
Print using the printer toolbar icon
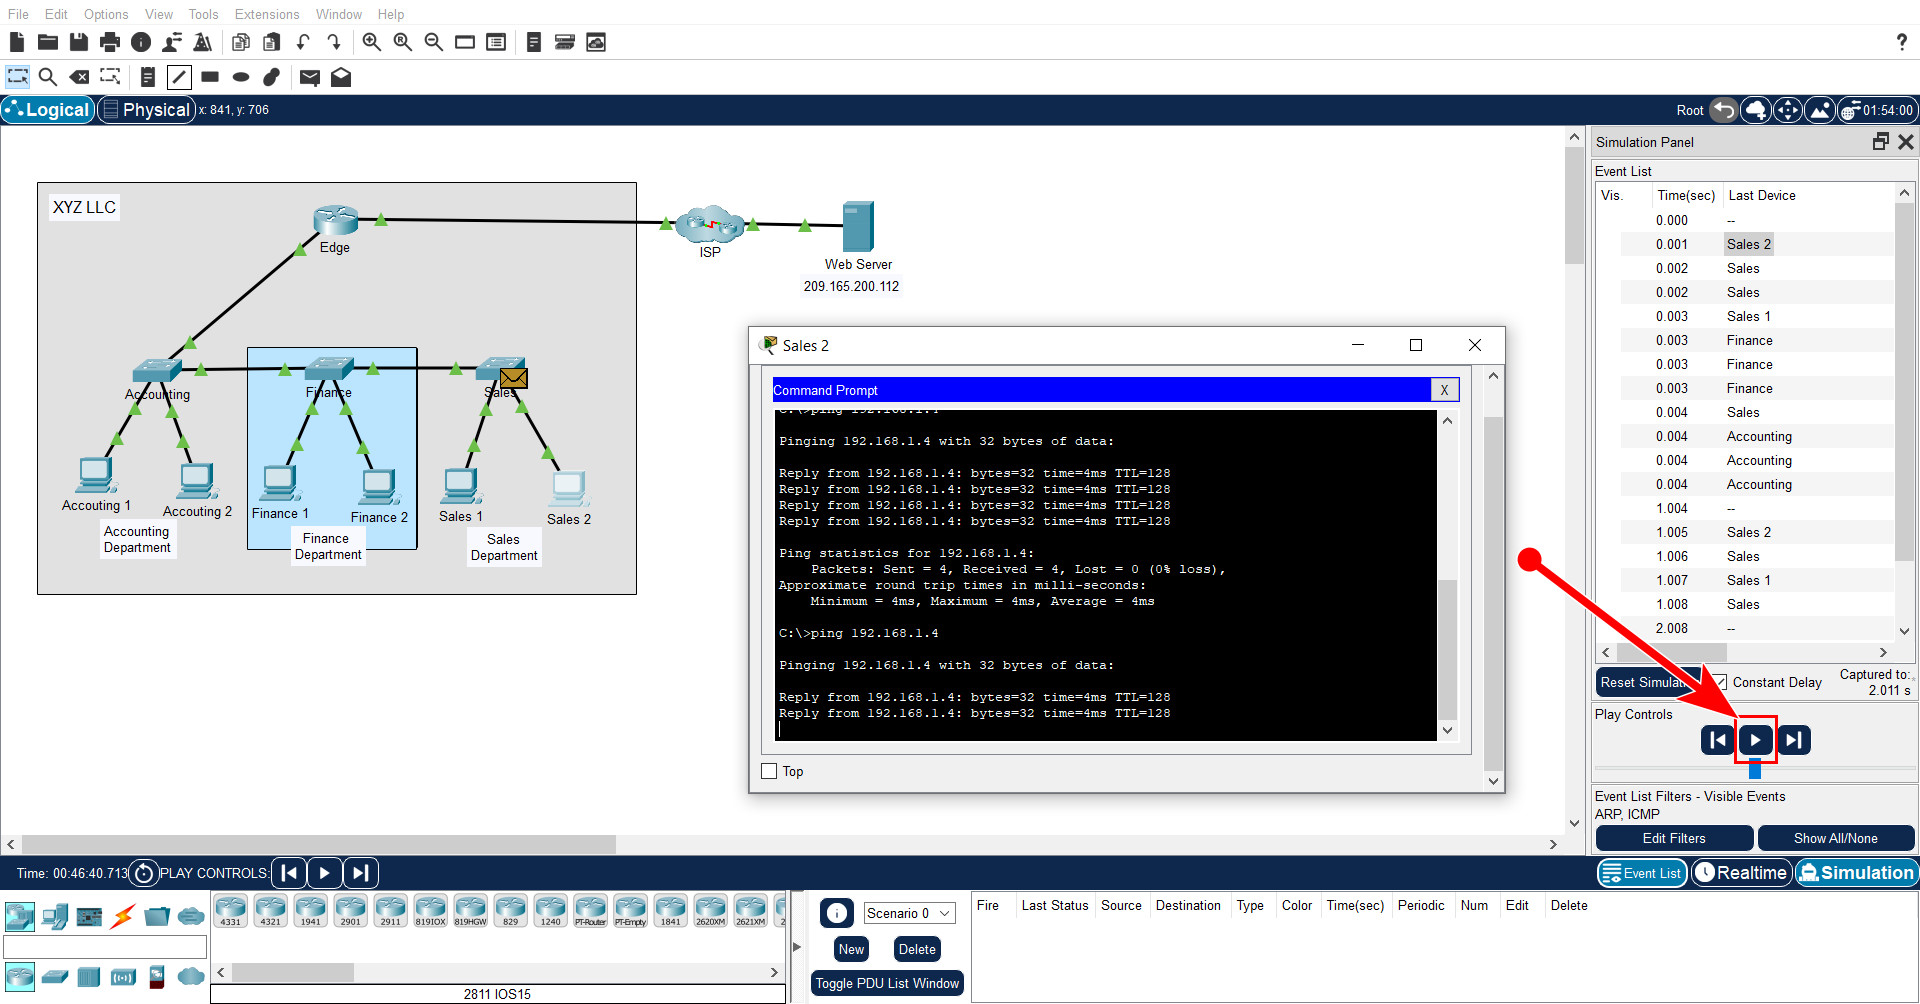[110, 42]
